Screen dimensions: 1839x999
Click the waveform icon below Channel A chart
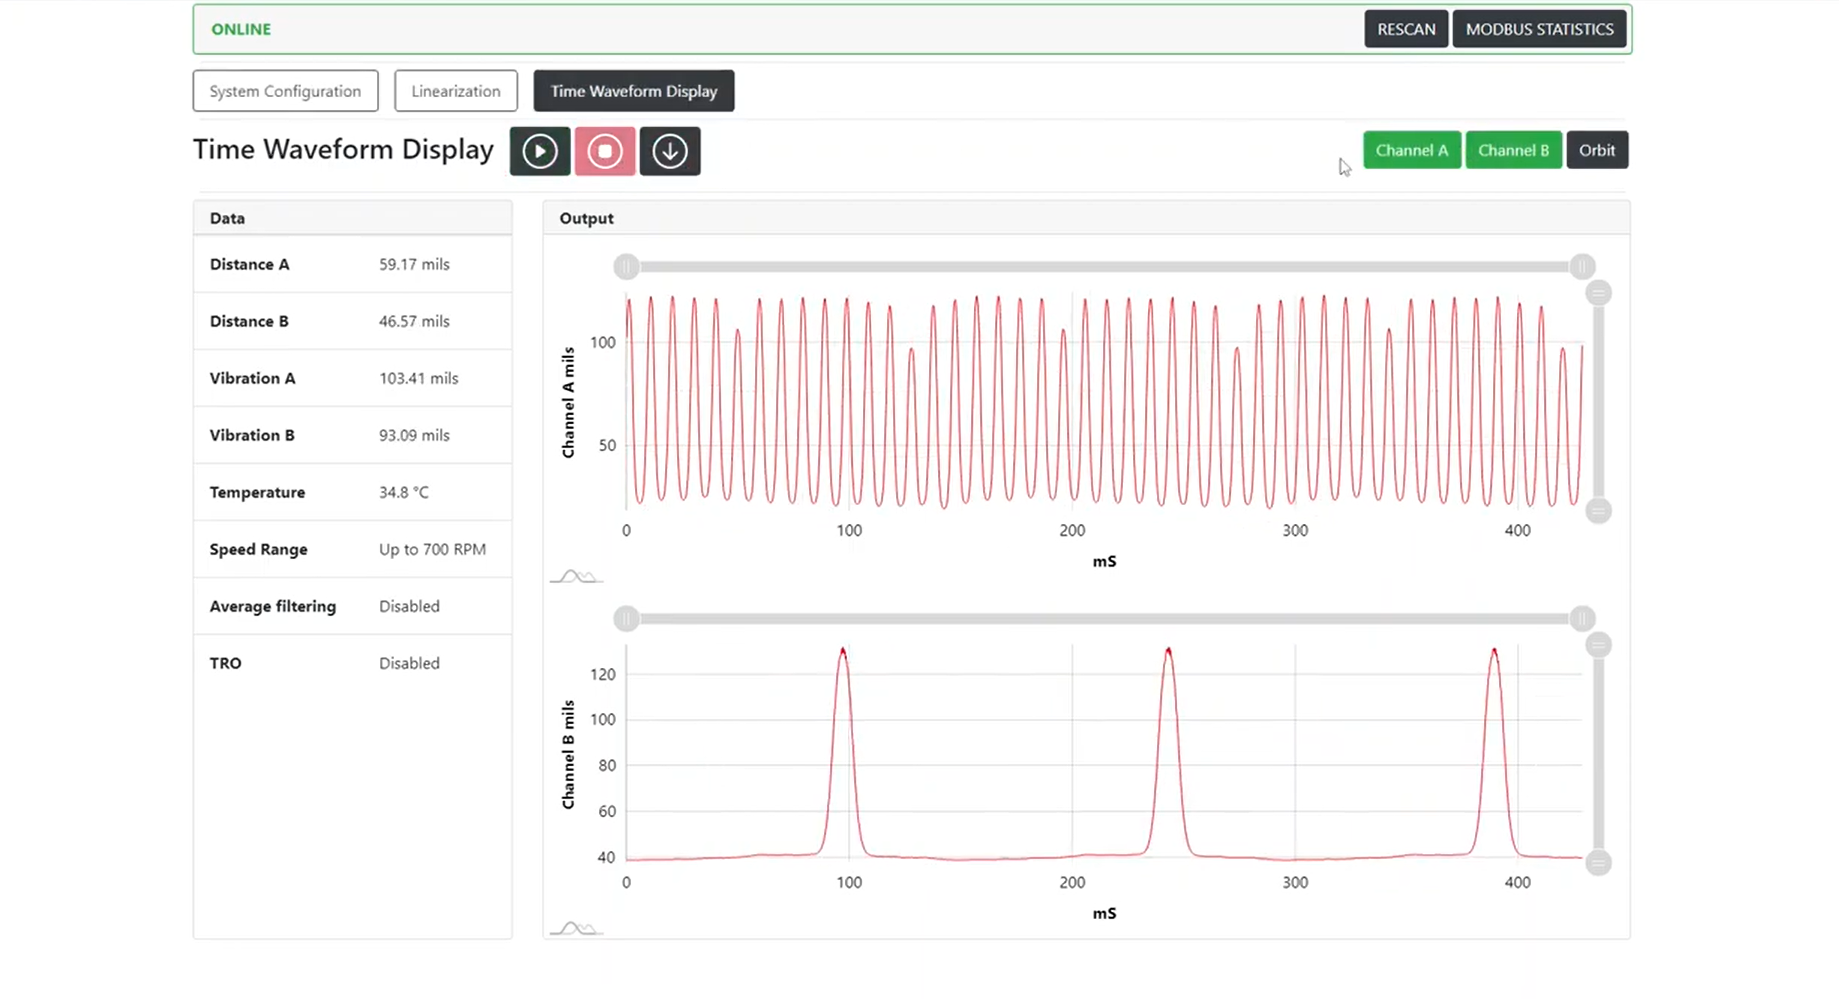(576, 576)
